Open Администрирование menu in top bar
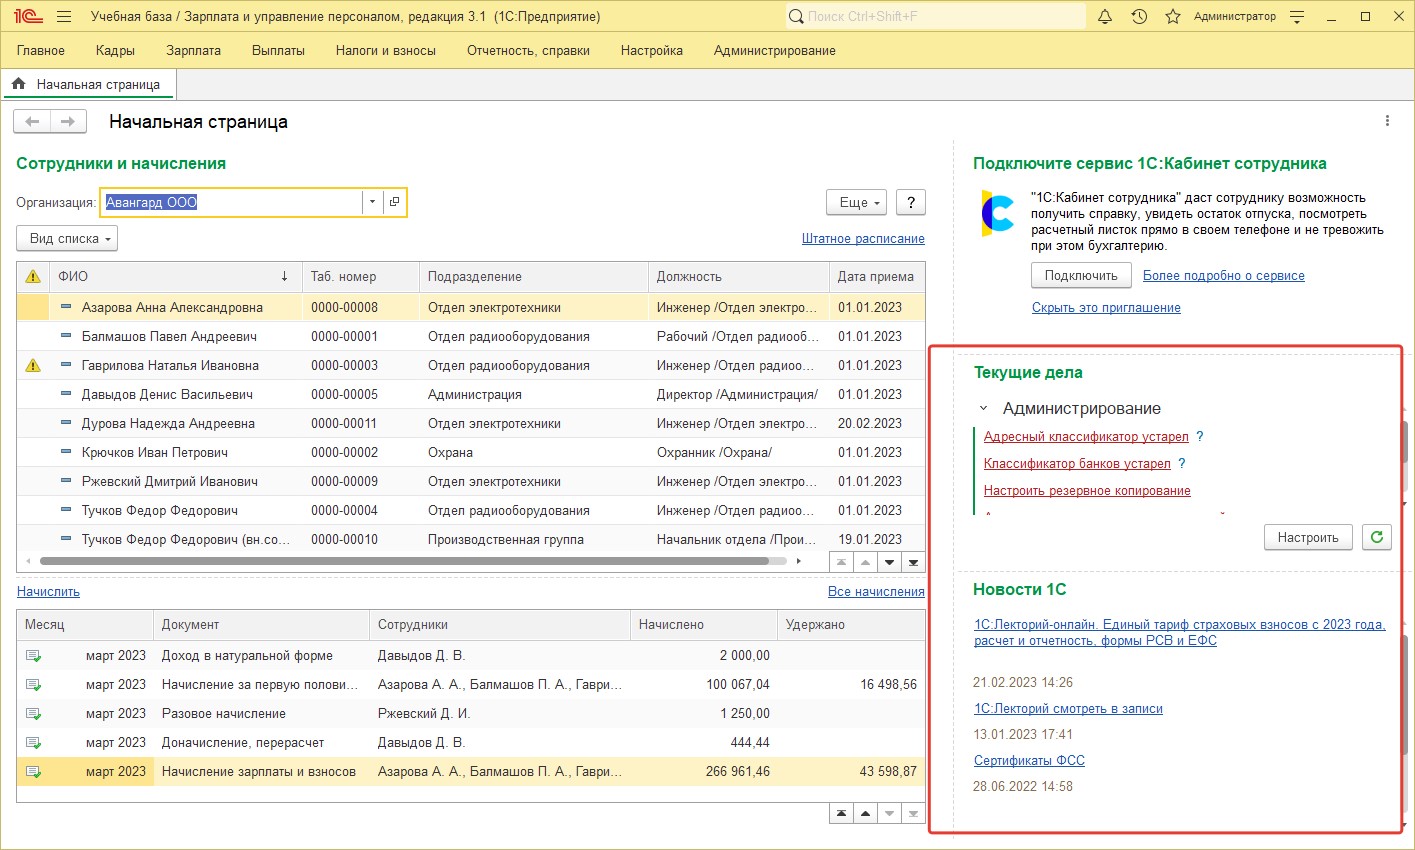1415x850 pixels. [775, 50]
